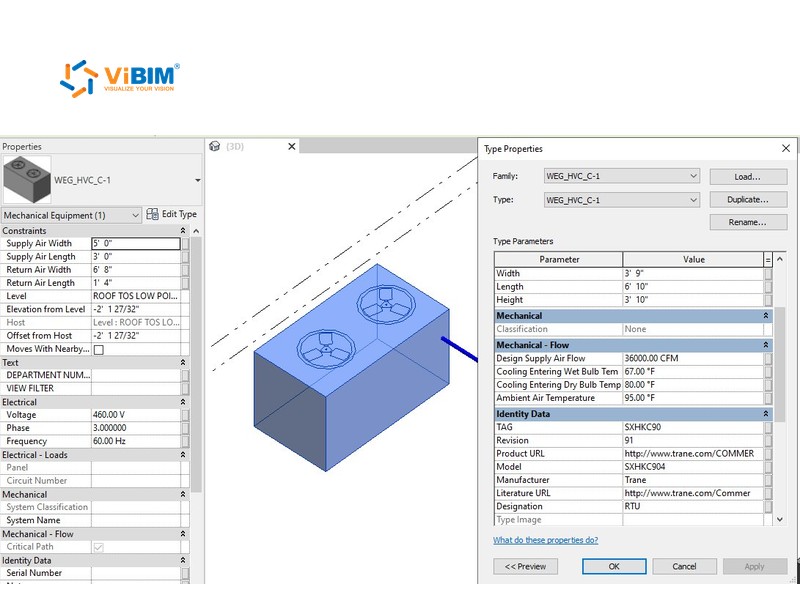Click the Length type value 6' 10"
The height and width of the screenshot is (600, 800).
click(x=693, y=287)
